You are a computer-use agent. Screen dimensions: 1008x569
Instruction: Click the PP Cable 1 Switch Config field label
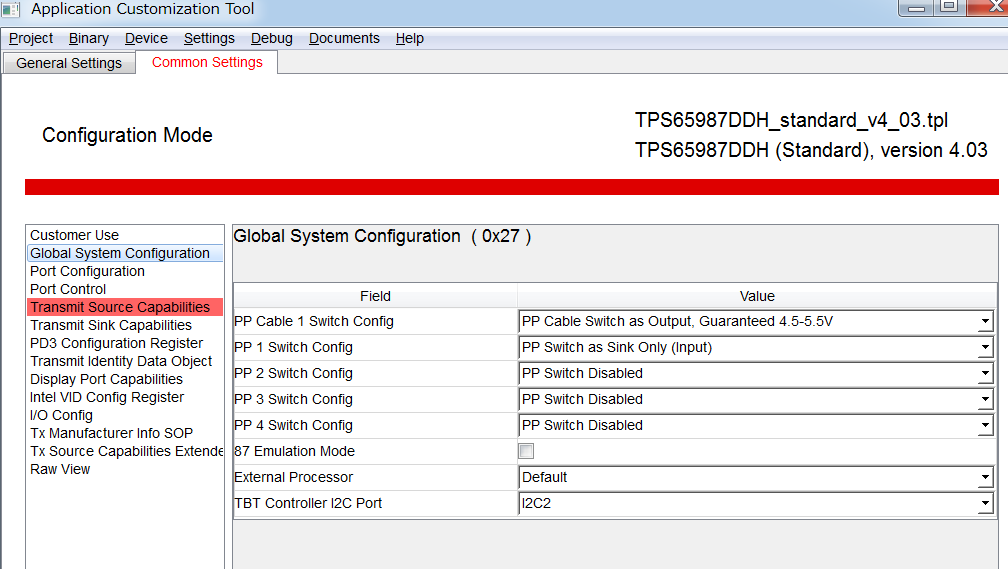pos(314,321)
